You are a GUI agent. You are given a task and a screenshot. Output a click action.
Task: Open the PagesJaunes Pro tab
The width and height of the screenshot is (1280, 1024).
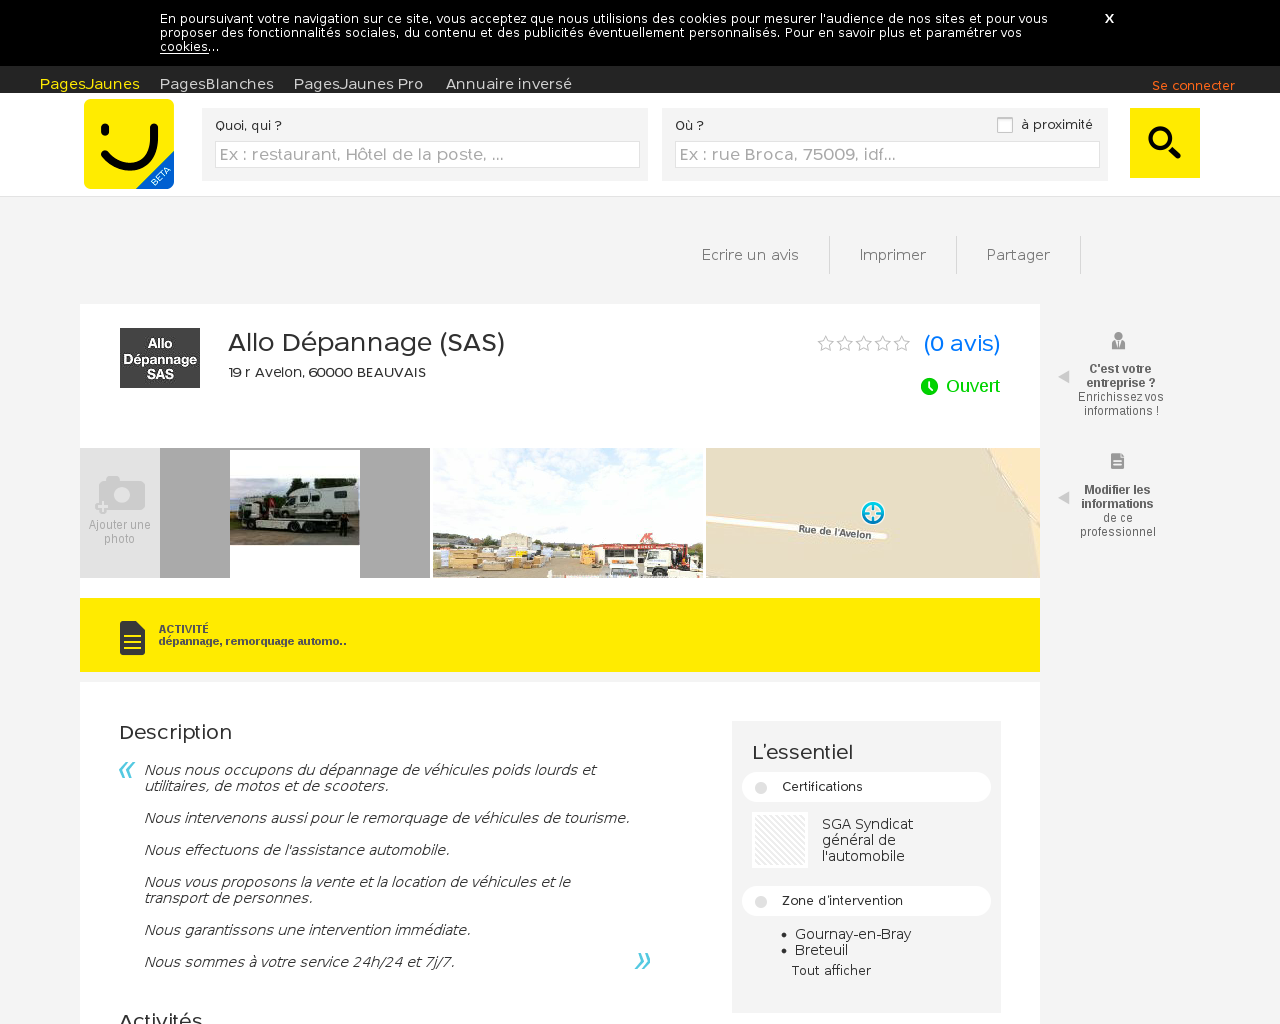[358, 84]
